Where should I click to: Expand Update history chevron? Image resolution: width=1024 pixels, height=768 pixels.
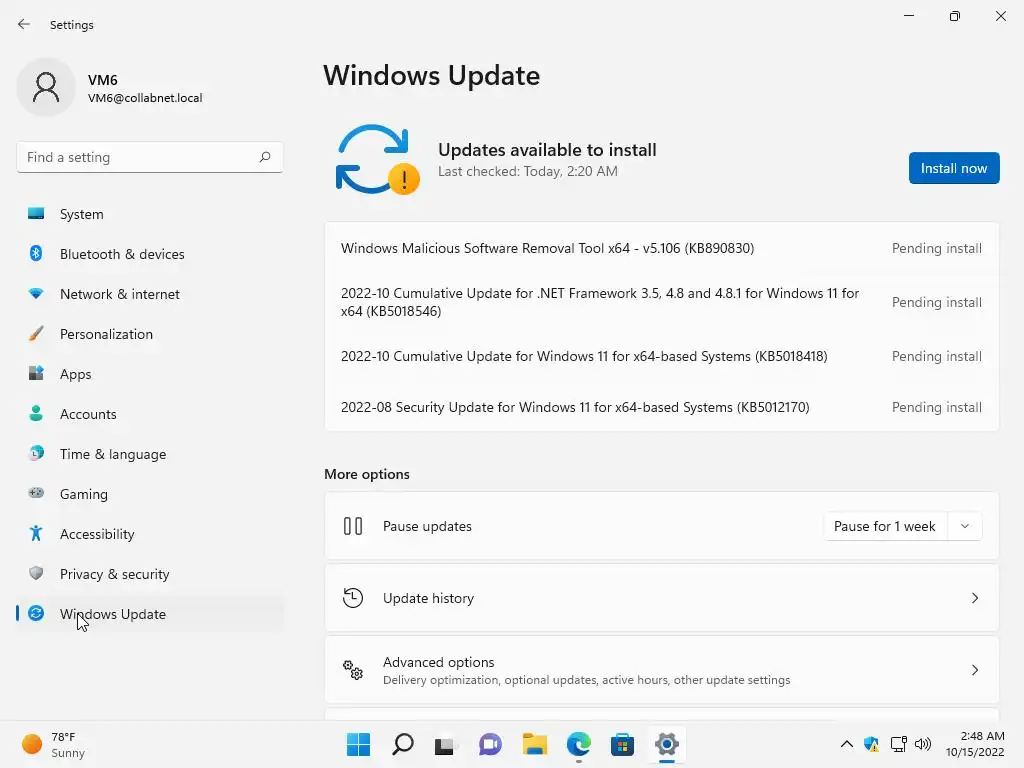tap(974, 598)
